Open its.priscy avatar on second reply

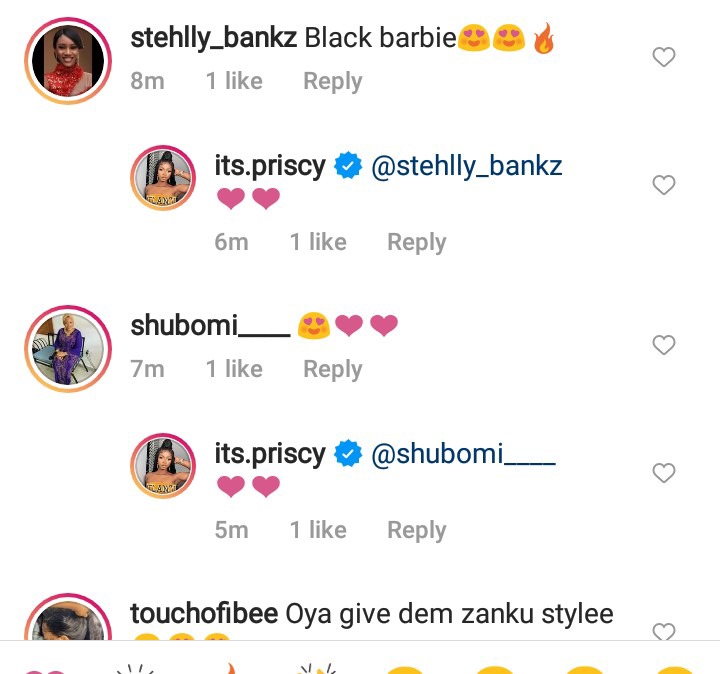tap(163, 466)
